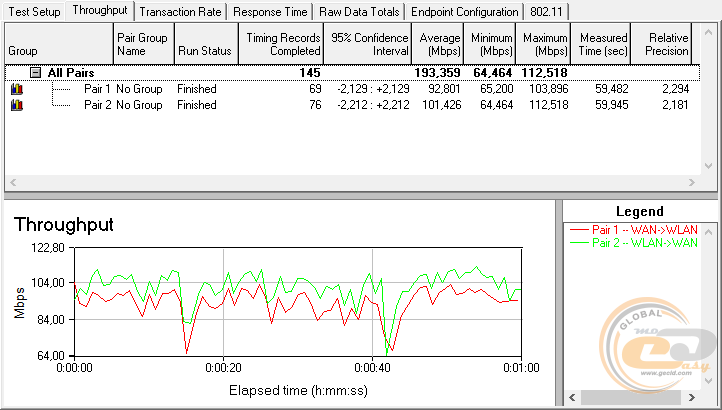The width and height of the screenshot is (722, 410).
Task: Open the Endpoint Configuration tab
Action: coord(465,12)
